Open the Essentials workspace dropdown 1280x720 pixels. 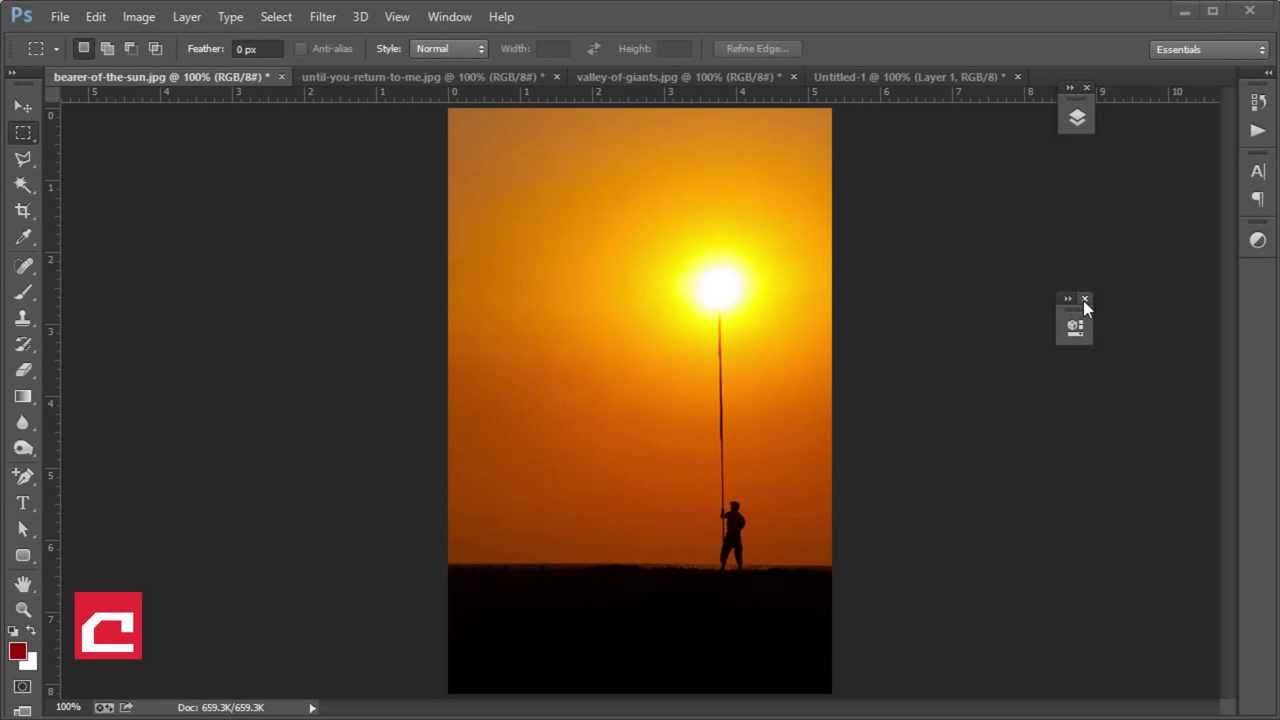(x=1210, y=49)
